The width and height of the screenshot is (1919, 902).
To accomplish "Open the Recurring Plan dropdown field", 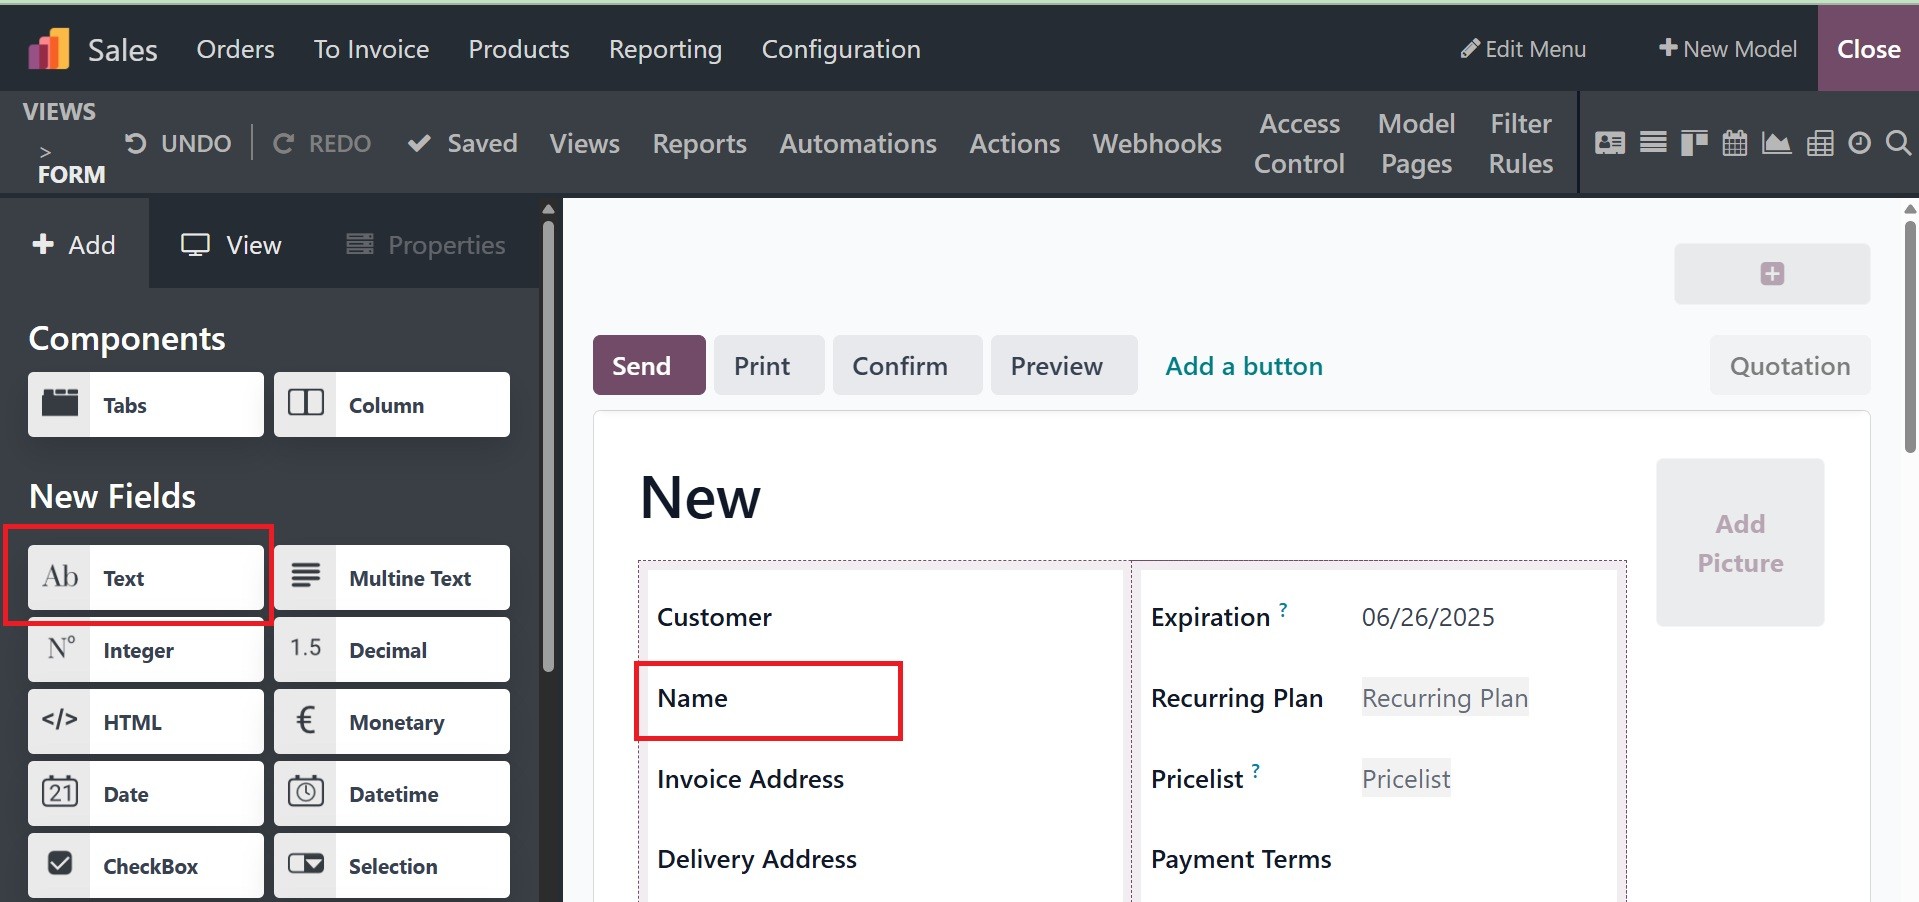I will [x=1444, y=698].
